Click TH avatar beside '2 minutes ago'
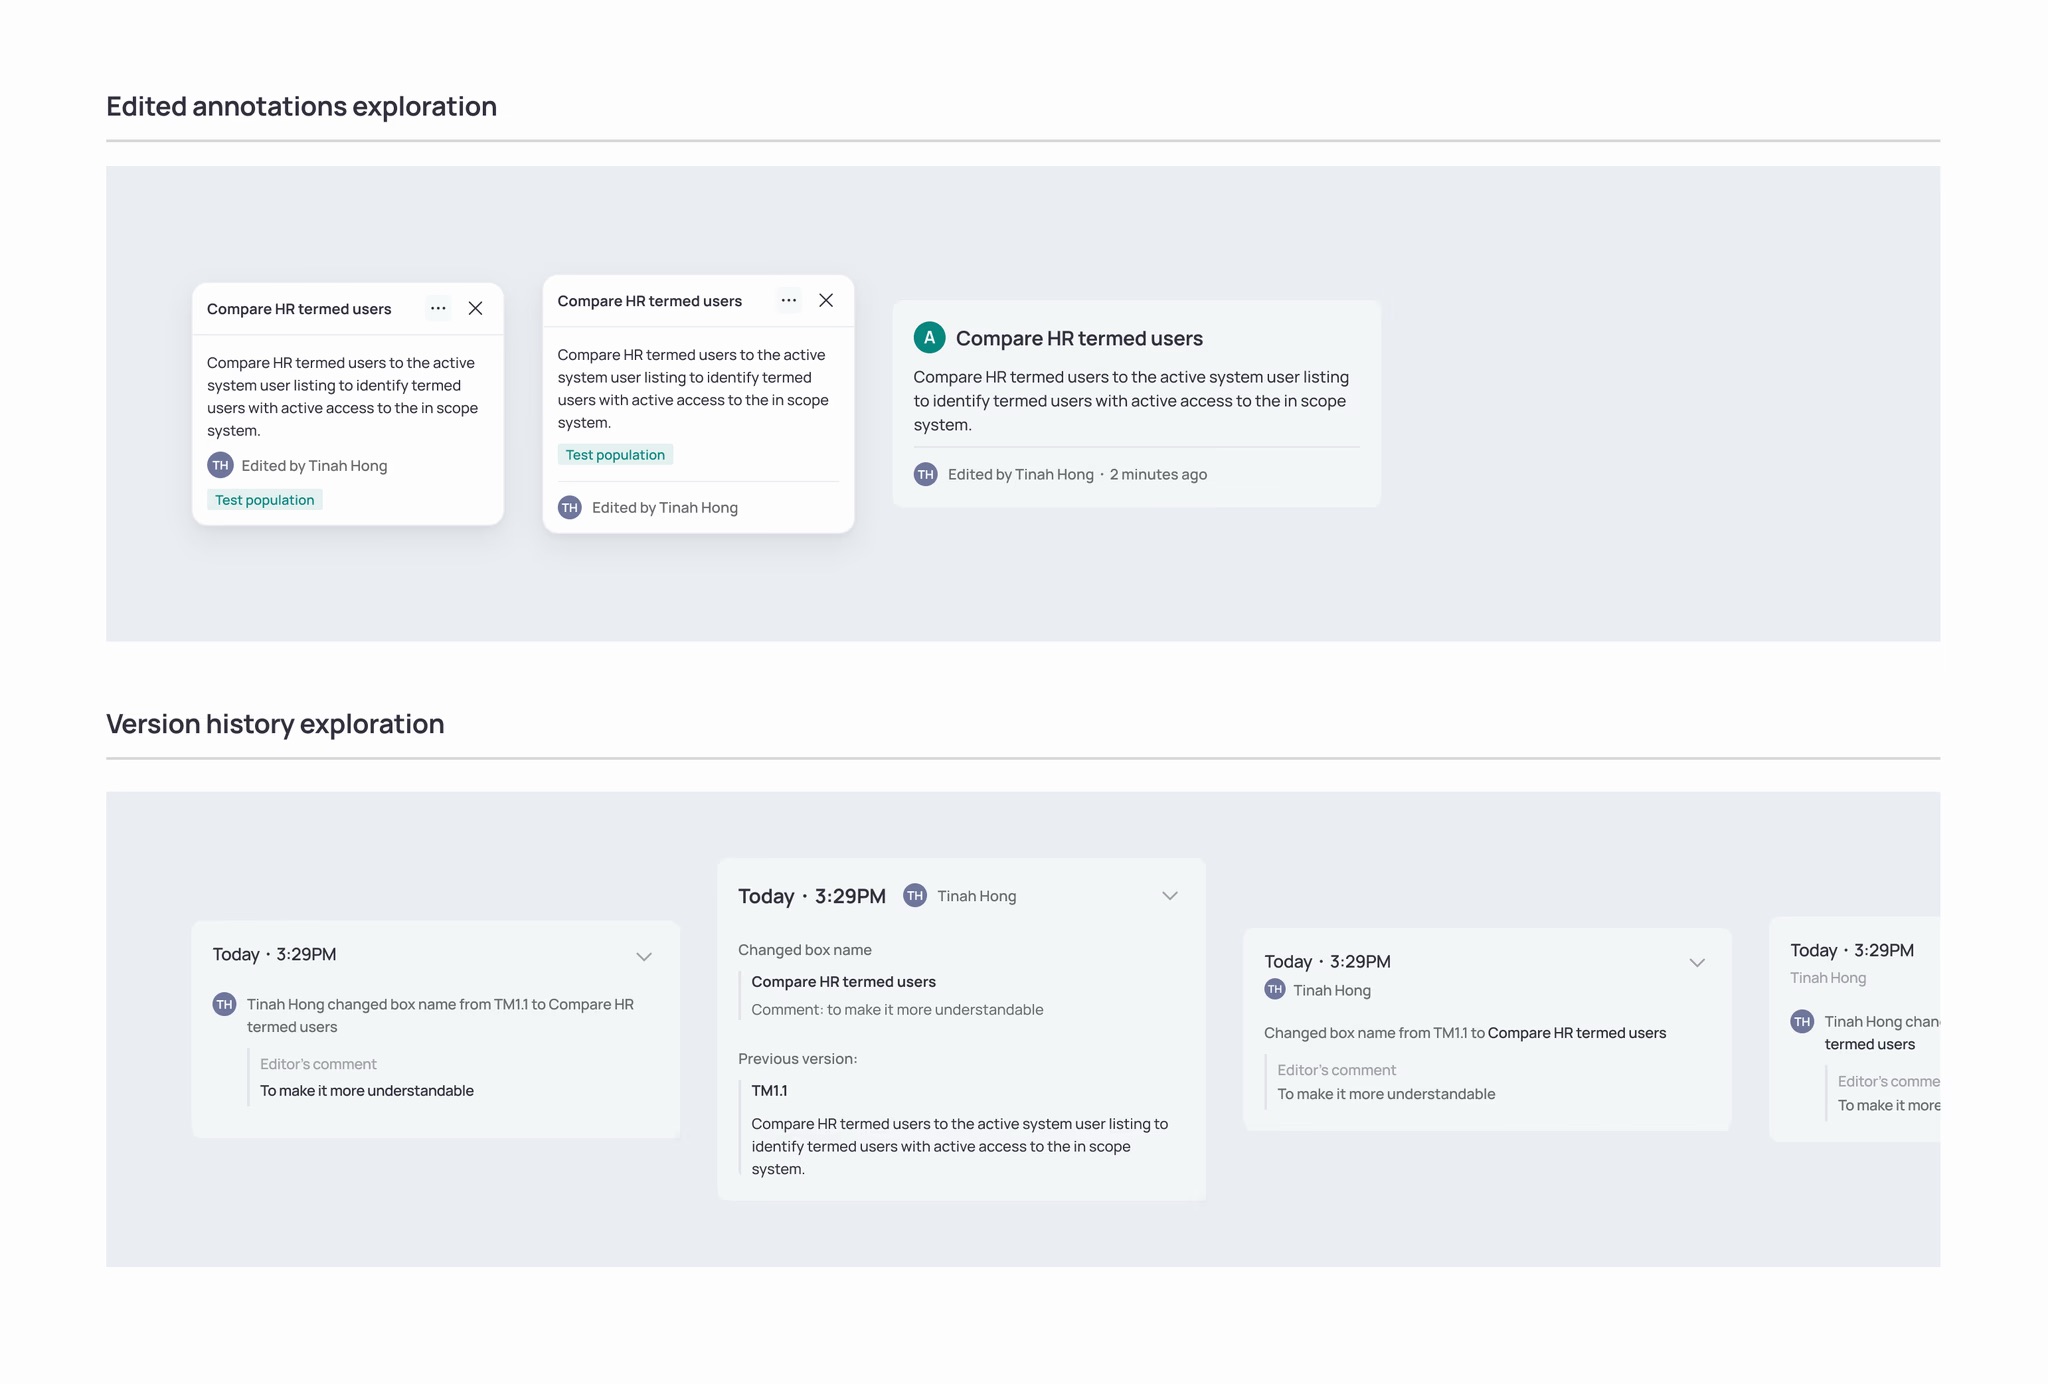 pyautogui.click(x=925, y=474)
